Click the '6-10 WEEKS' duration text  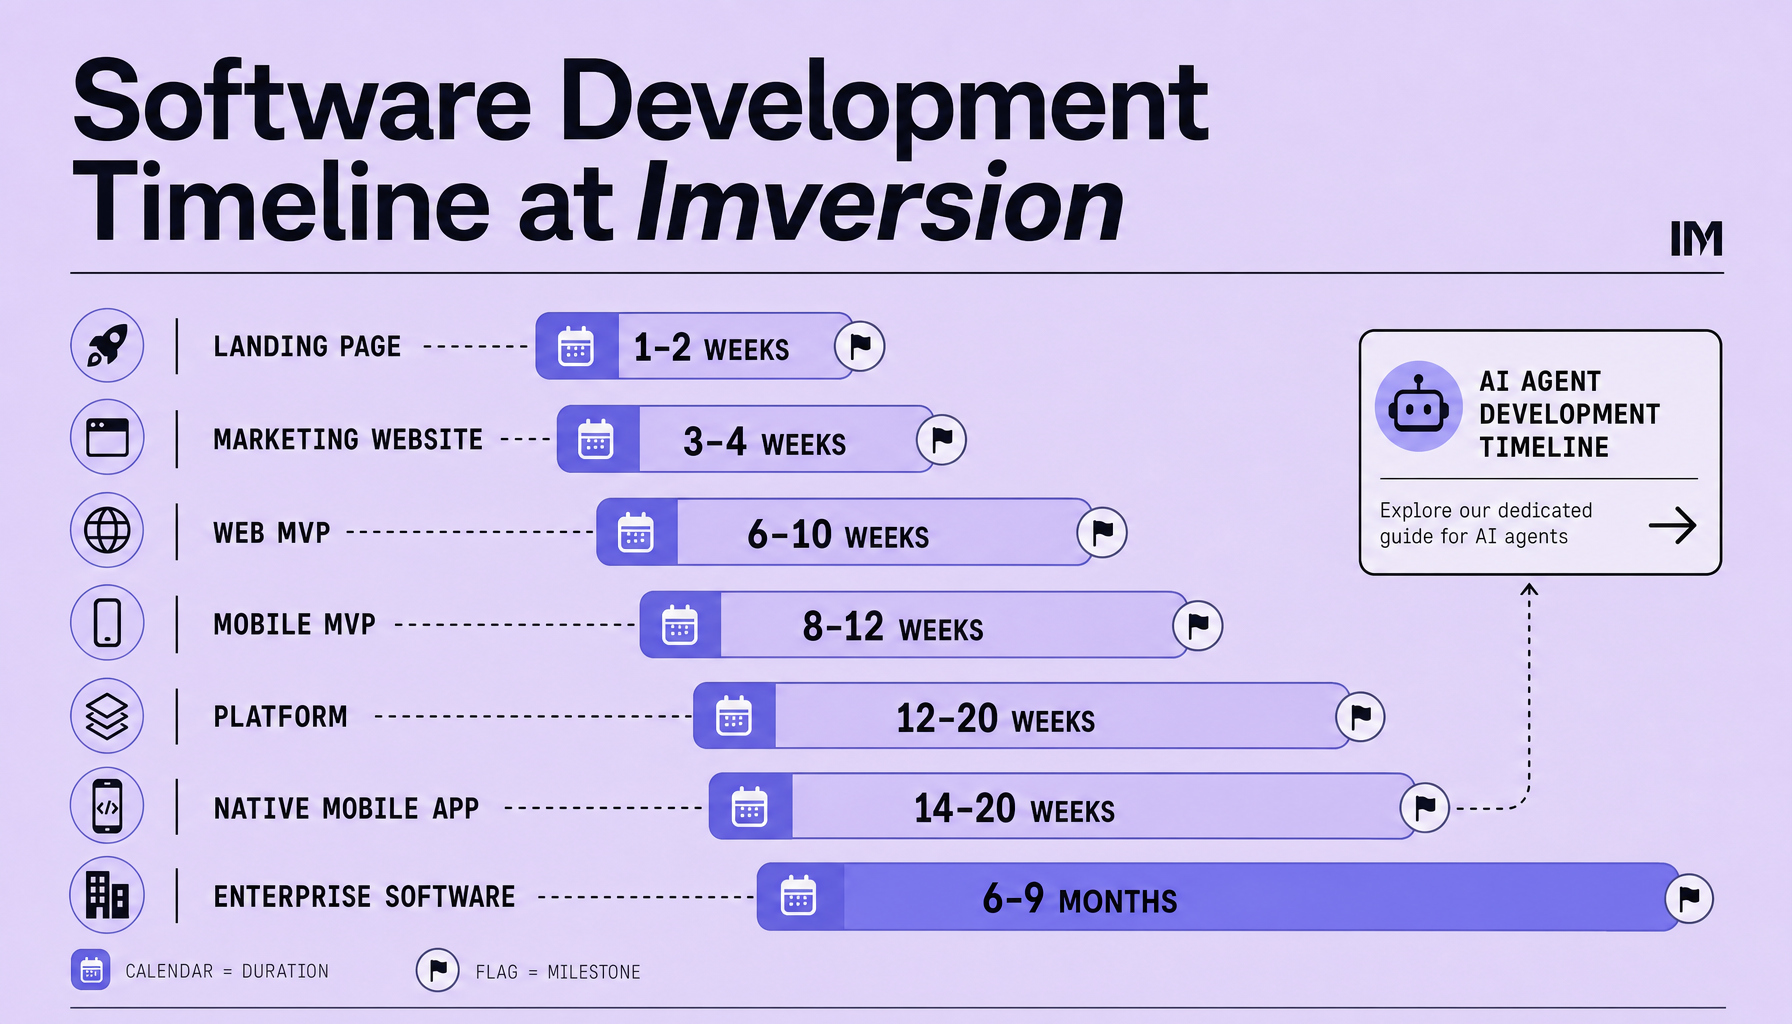838,534
